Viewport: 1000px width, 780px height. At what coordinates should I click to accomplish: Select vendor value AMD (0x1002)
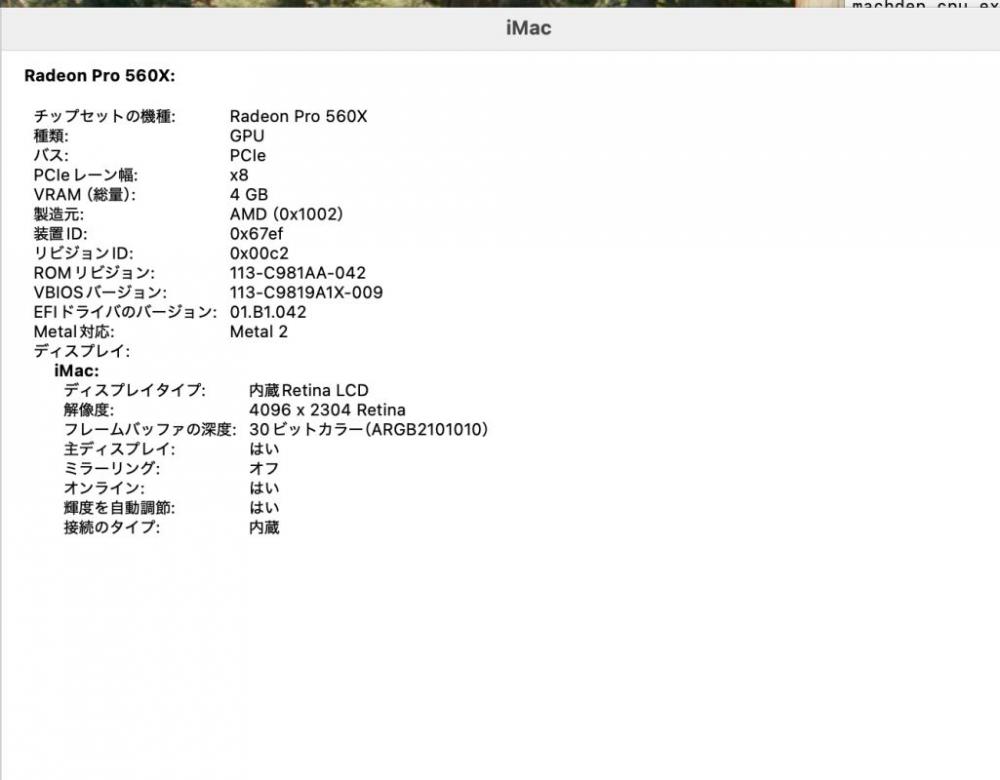(286, 214)
